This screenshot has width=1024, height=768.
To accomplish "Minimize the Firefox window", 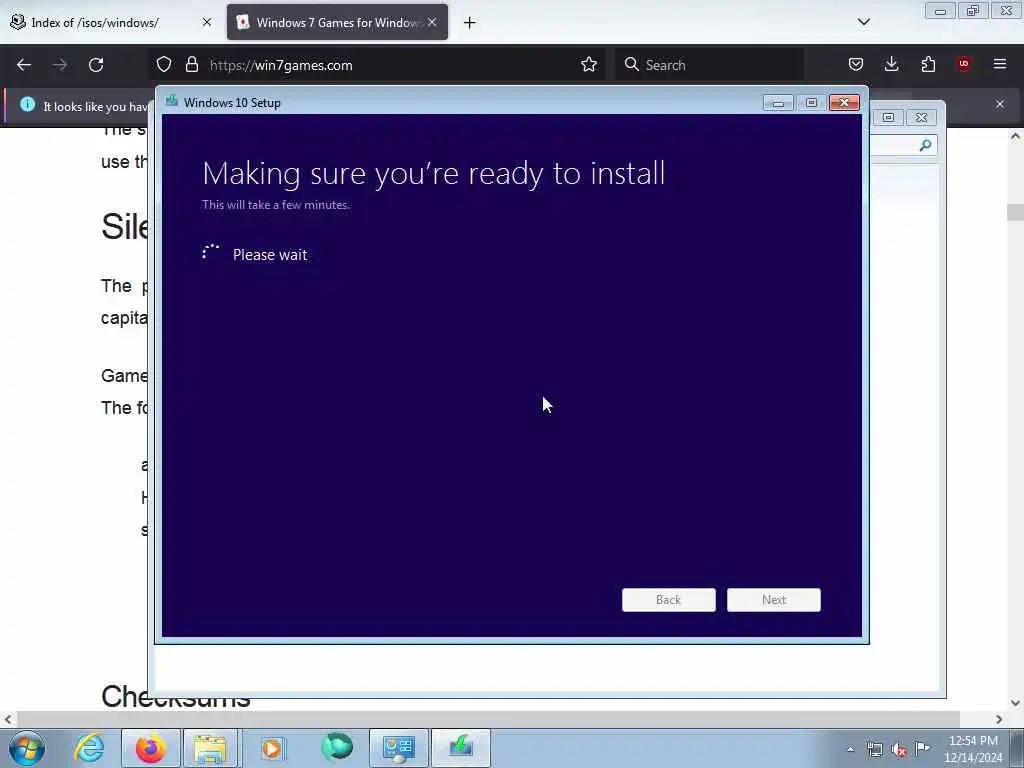I will [940, 11].
